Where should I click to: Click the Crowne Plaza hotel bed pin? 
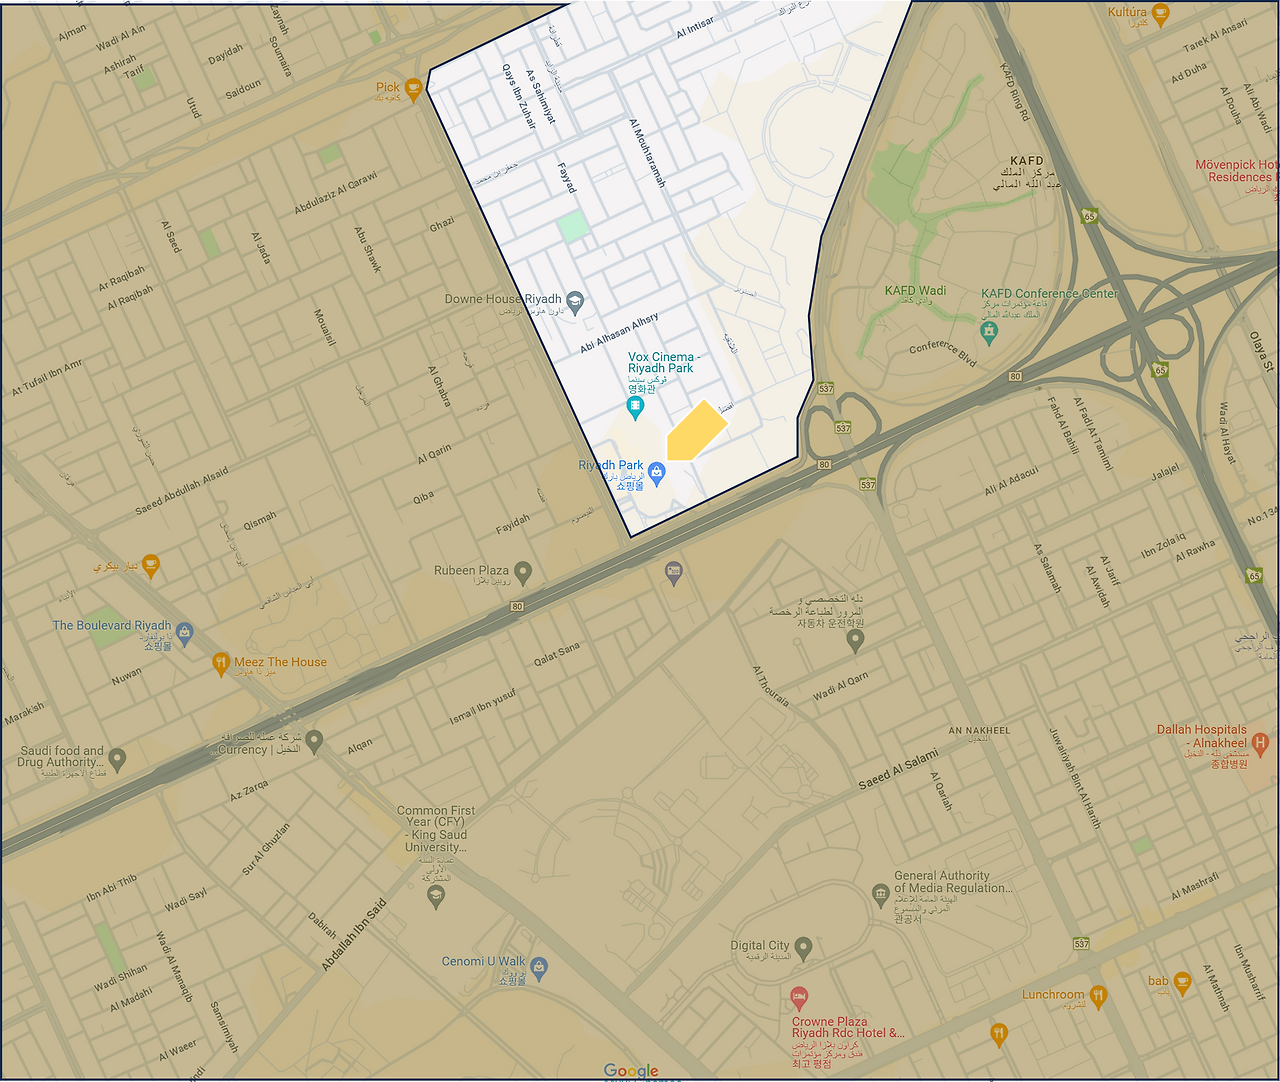click(798, 998)
